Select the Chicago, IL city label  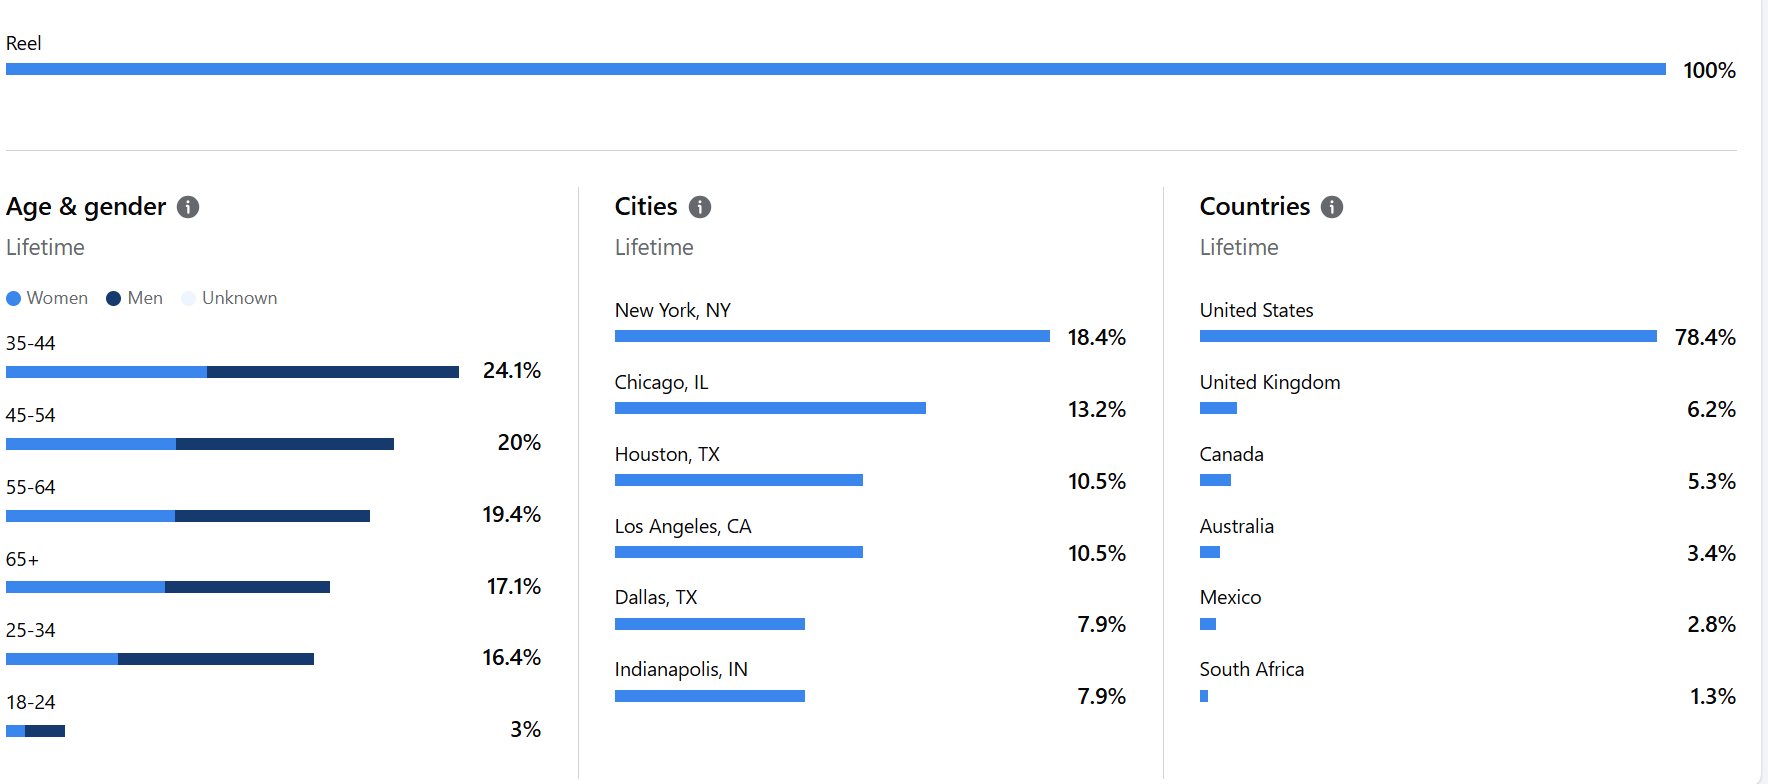point(661,382)
